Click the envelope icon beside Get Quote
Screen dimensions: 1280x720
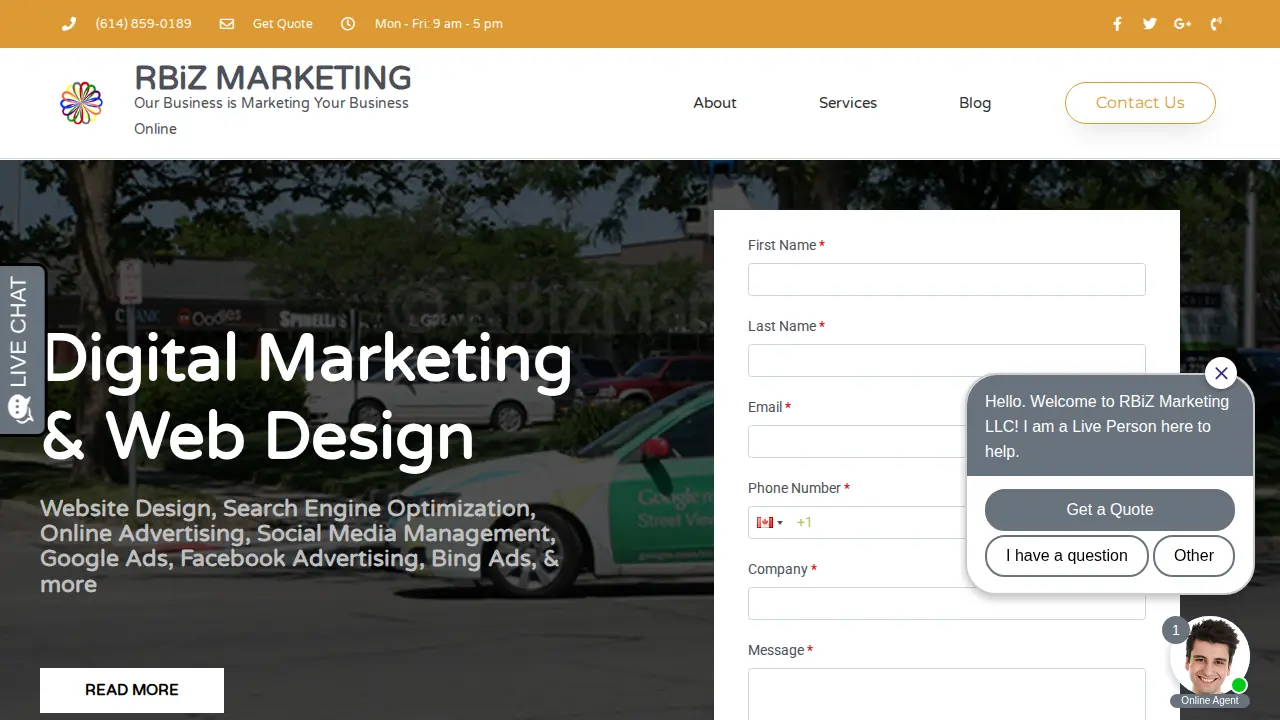[227, 24]
